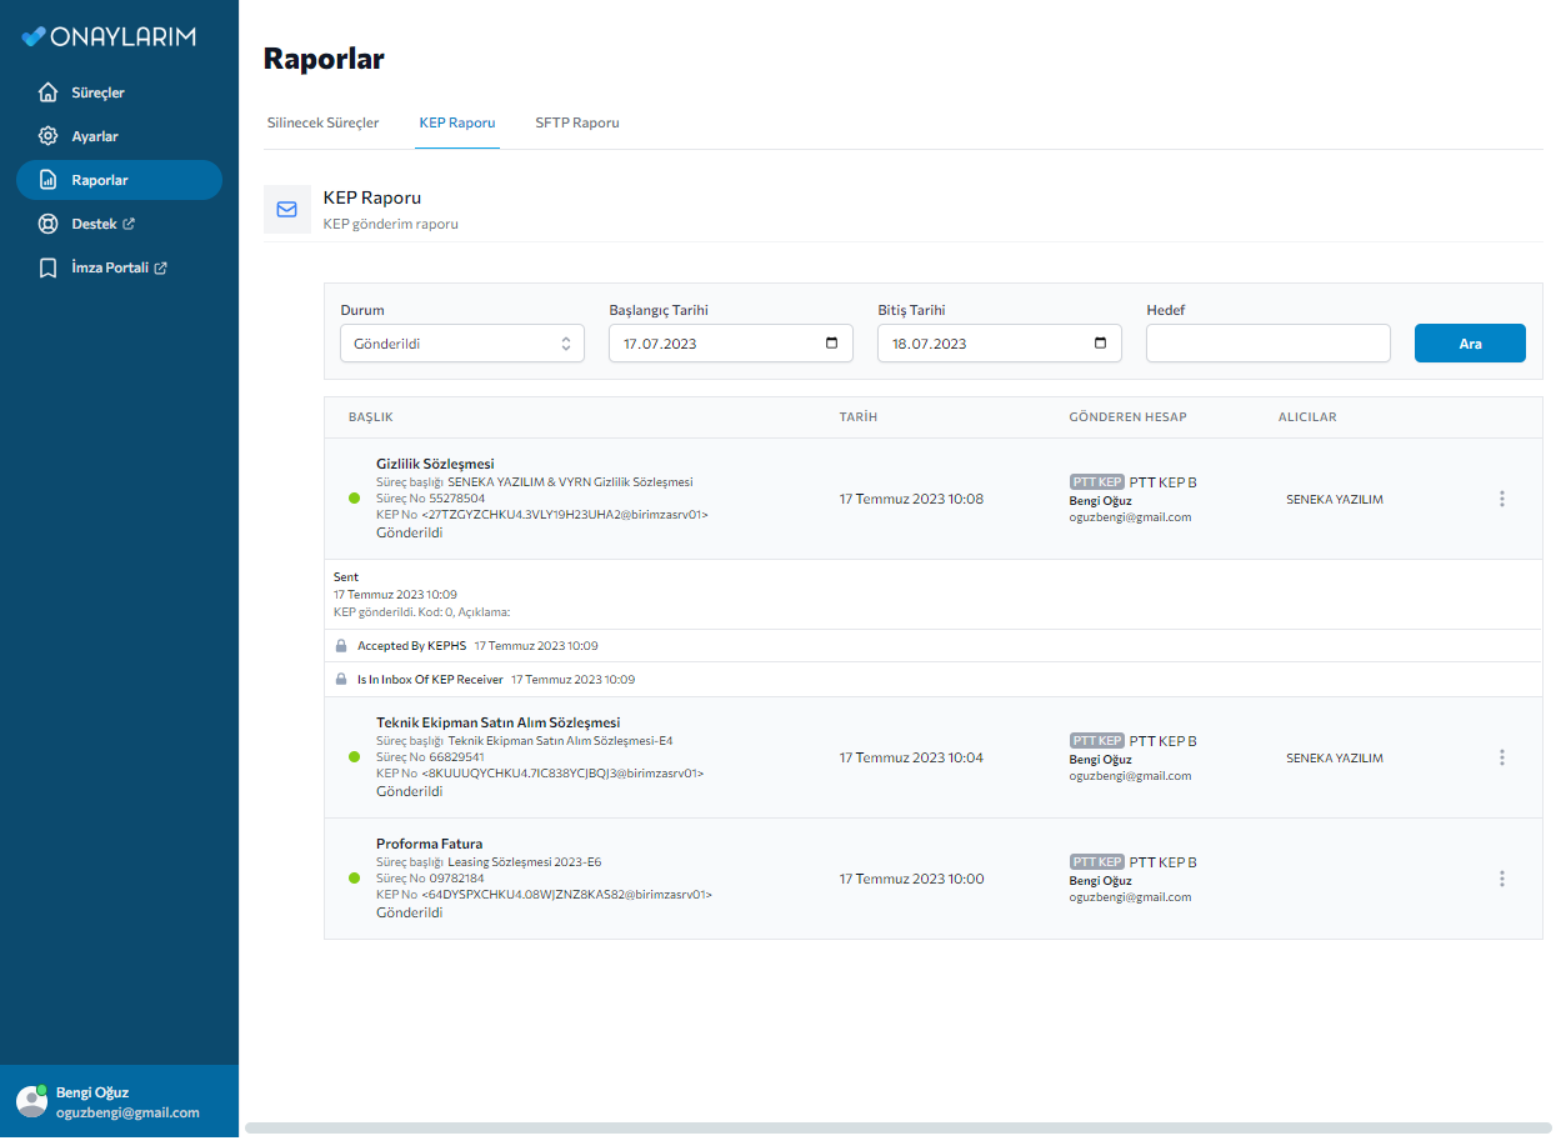1566x1138 pixels.
Task: Open the Durum dropdown showing Gönderildi
Action: 462,343
